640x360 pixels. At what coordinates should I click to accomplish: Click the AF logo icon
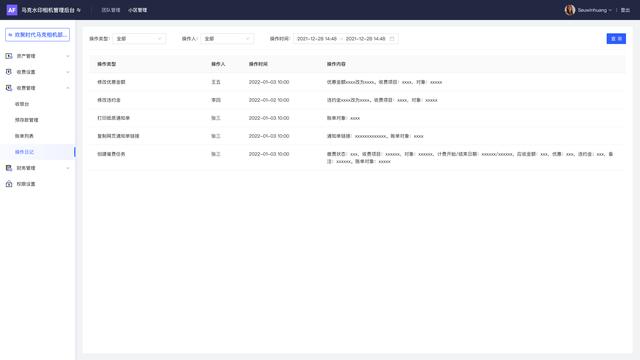point(12,10)
